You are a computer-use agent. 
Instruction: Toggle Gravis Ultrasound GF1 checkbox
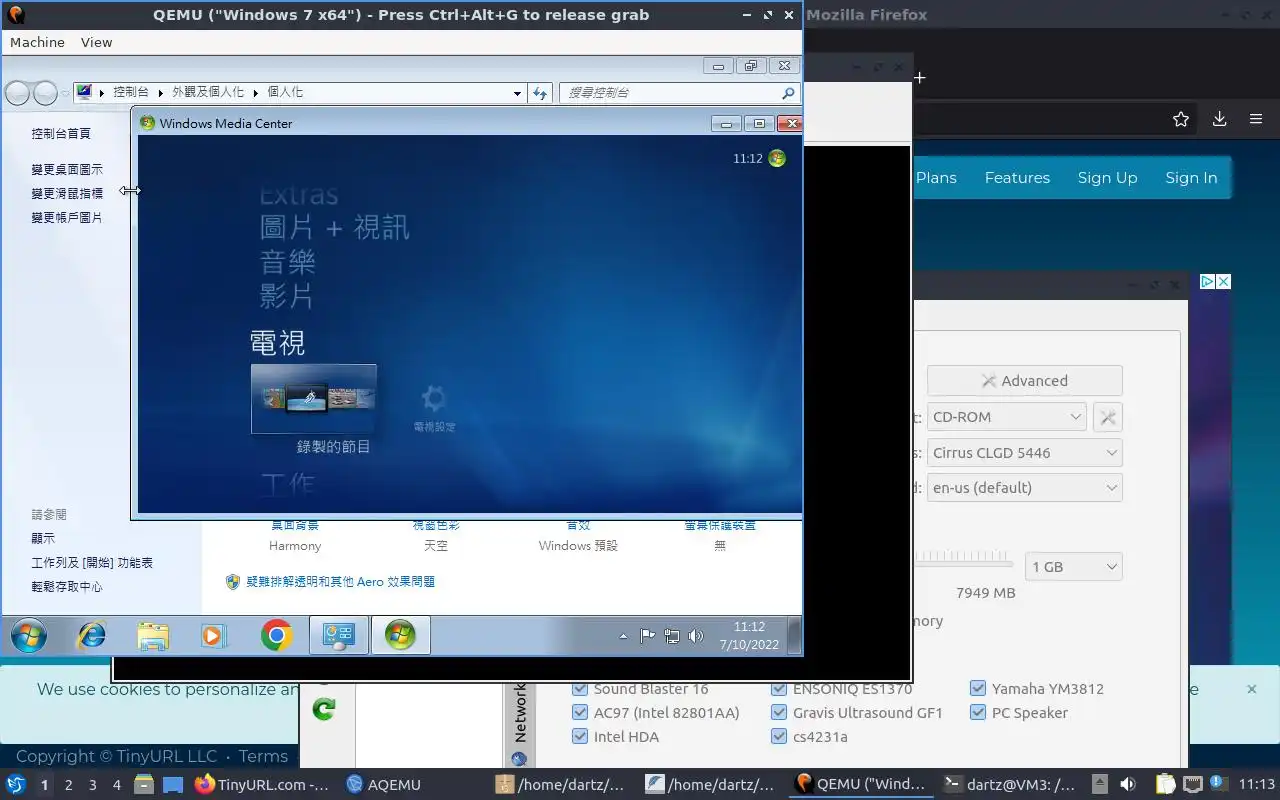[779, 713]
